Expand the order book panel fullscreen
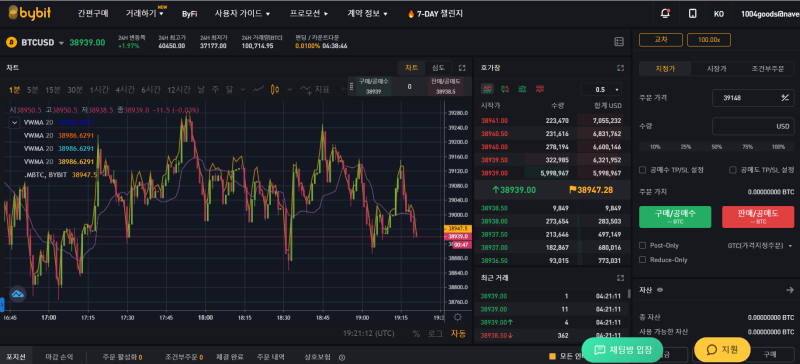This screenshot has height=364, width=800. (620, 68)
